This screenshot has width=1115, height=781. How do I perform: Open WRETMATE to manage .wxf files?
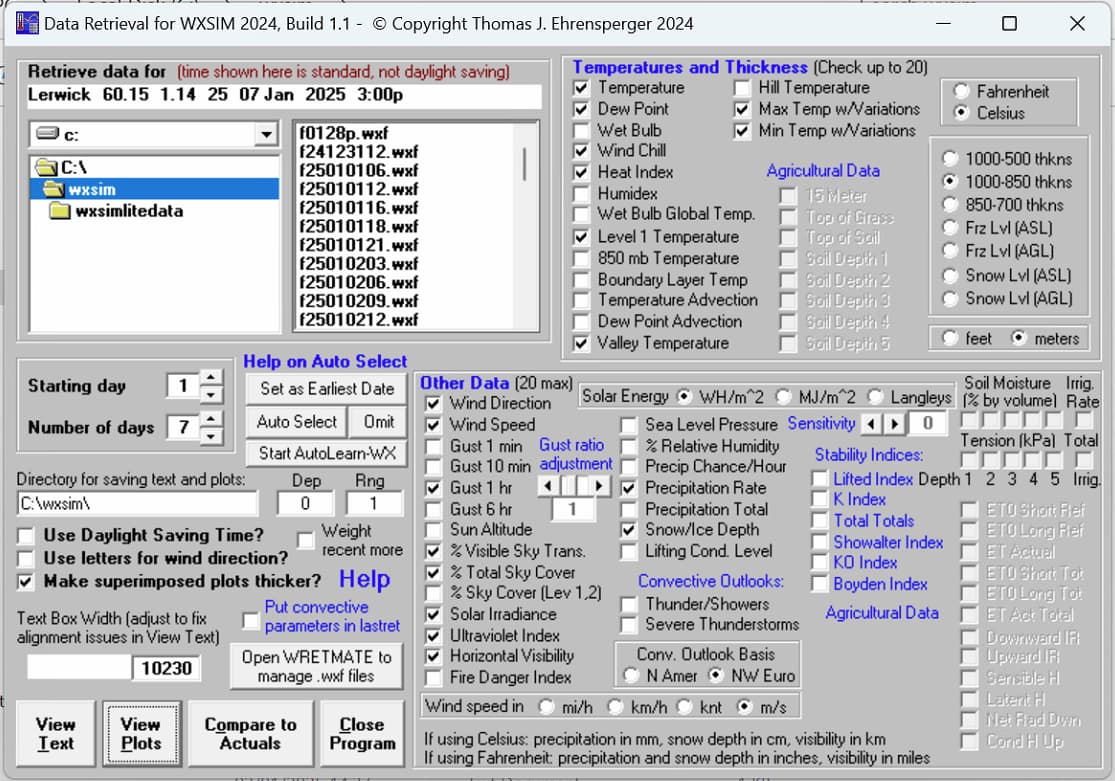pos(316,666)
